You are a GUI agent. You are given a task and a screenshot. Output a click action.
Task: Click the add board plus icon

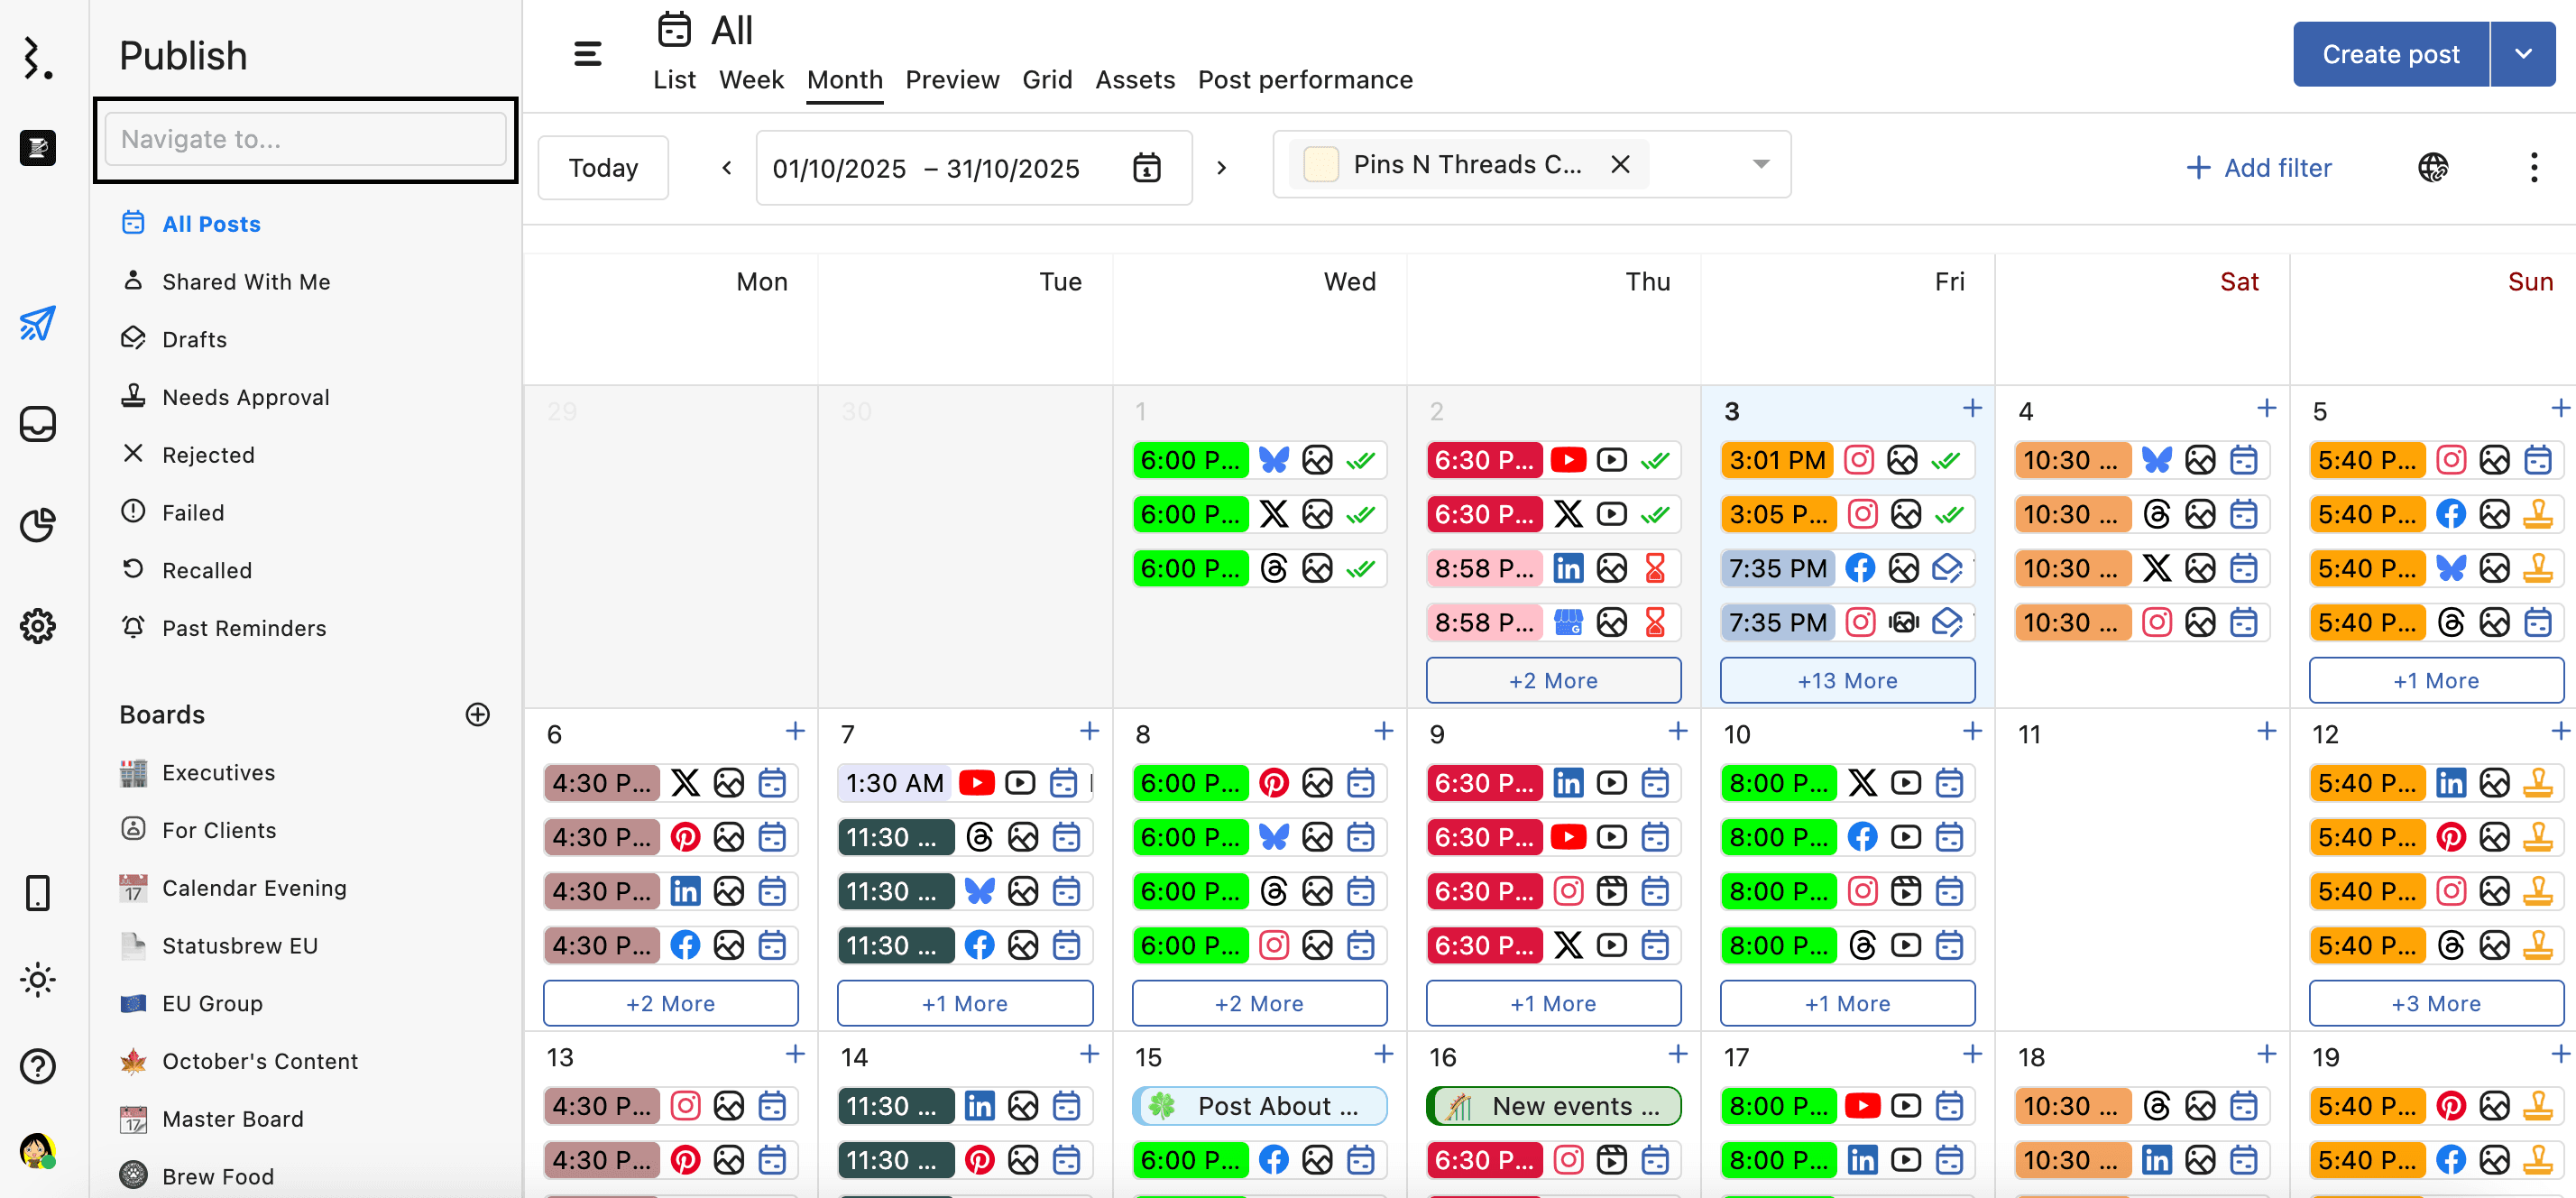tap(478, 714)
